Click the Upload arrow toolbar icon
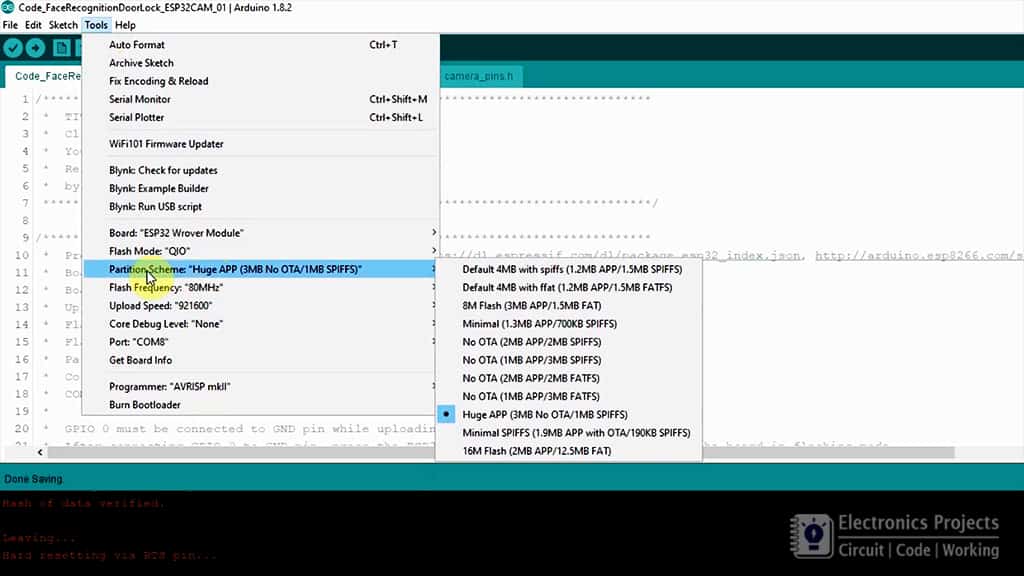 (x=35, y=48)
